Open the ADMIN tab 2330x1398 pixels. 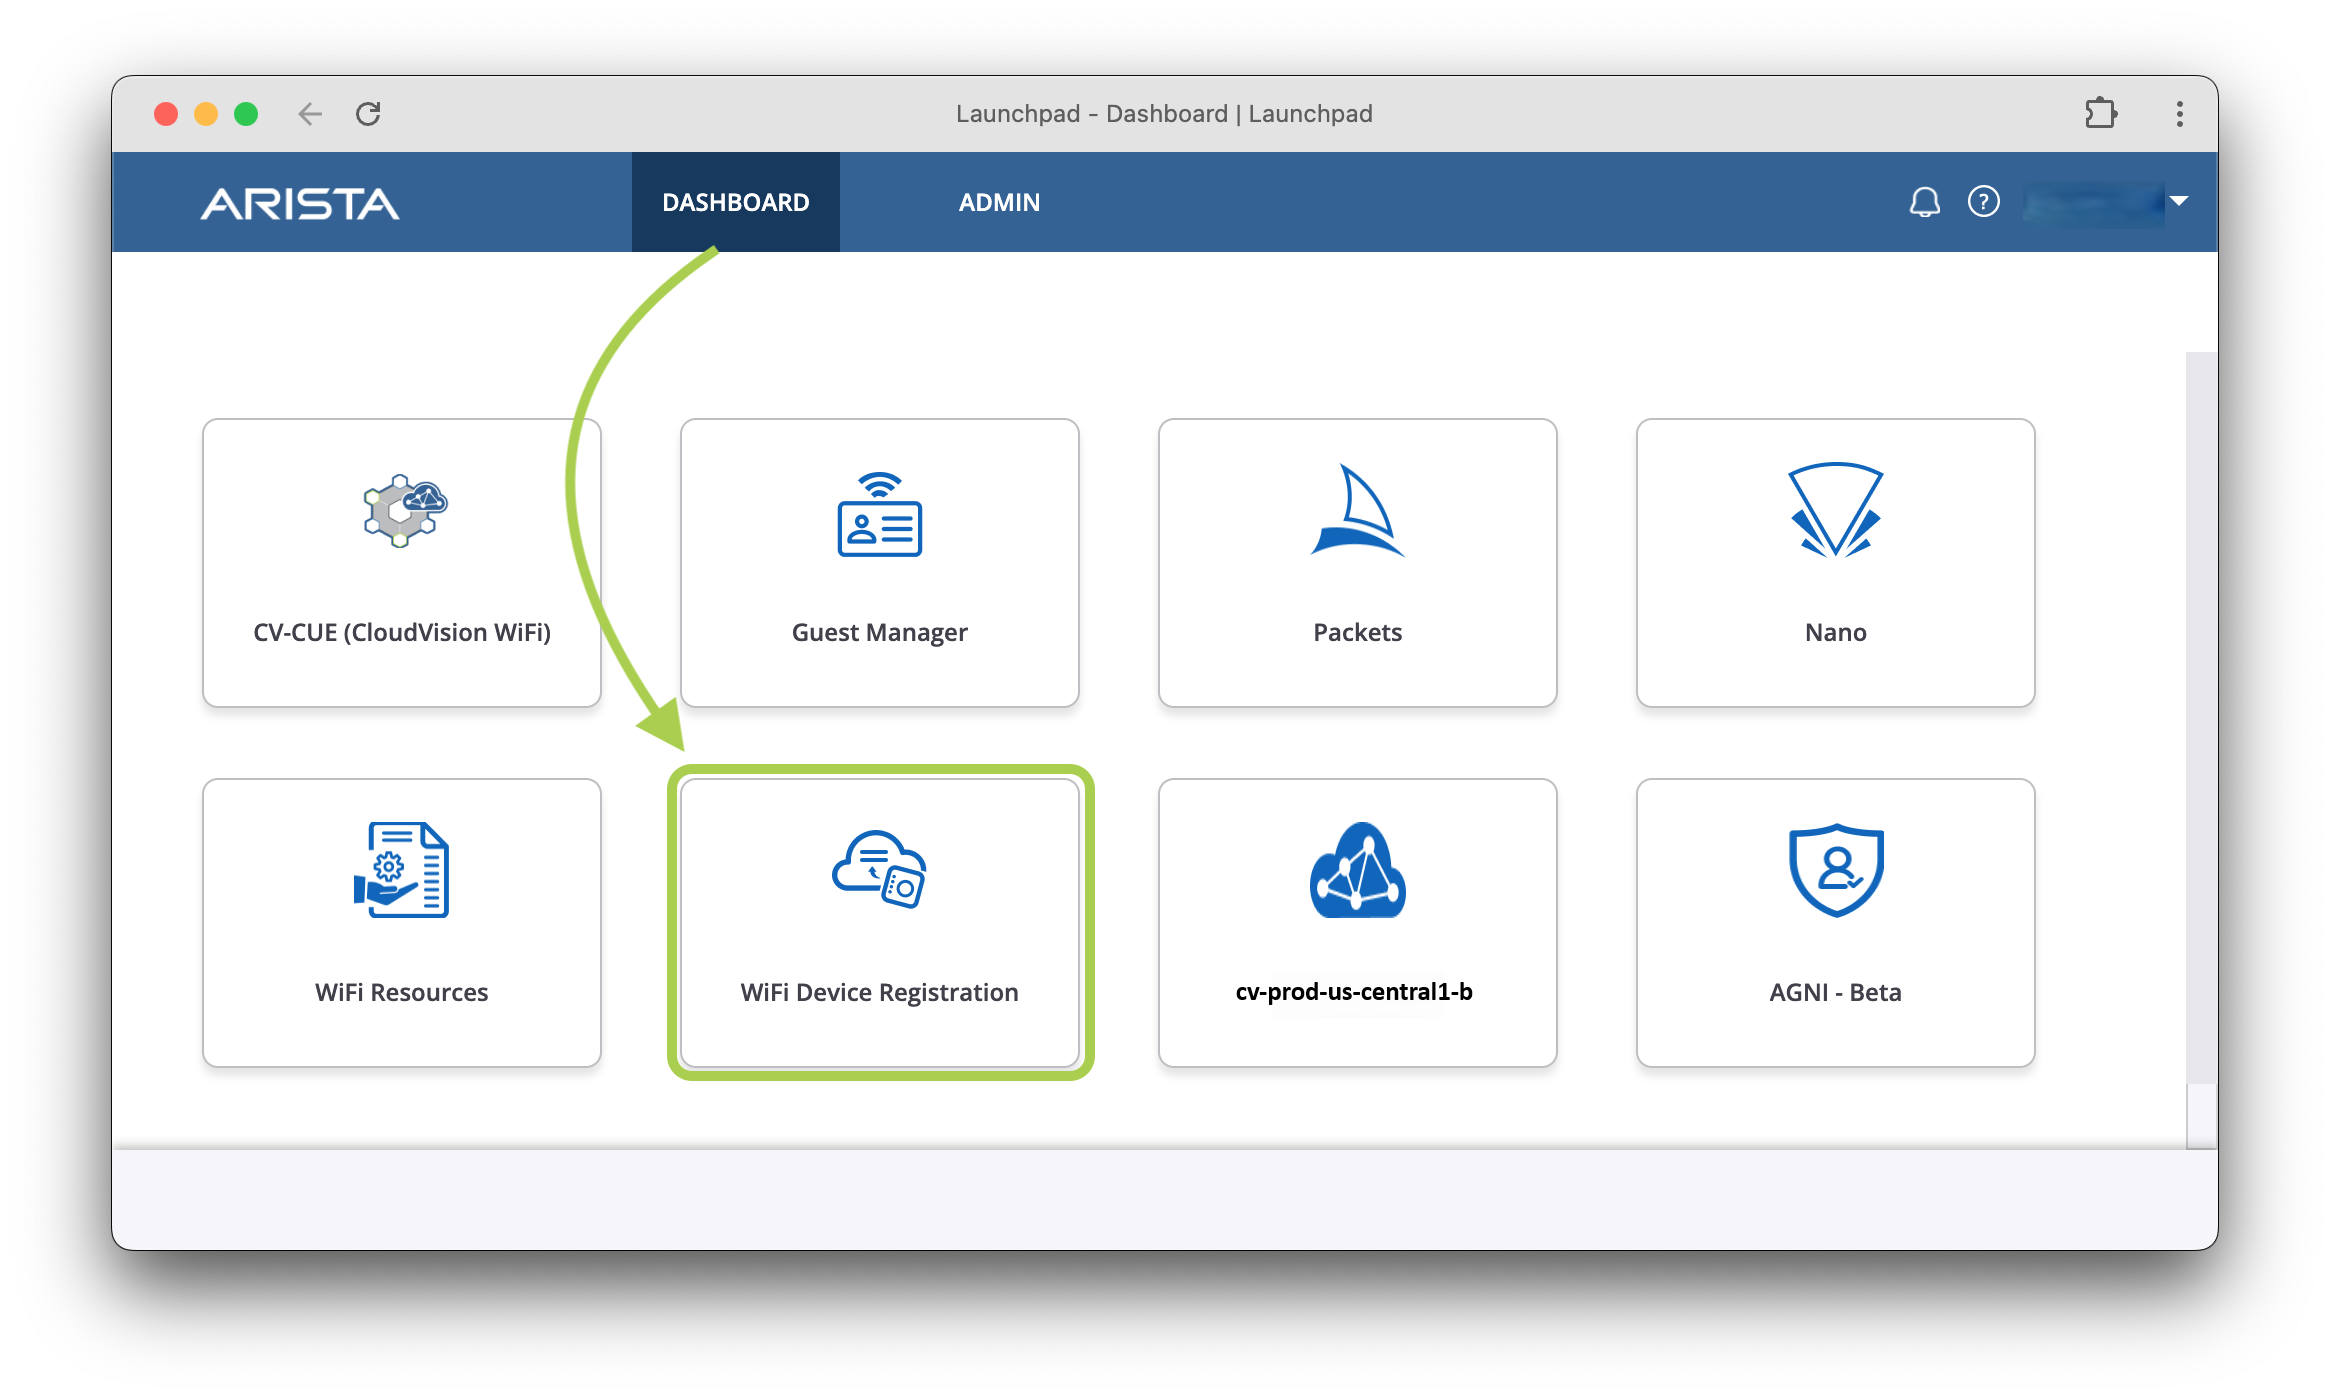coord(999,202)
